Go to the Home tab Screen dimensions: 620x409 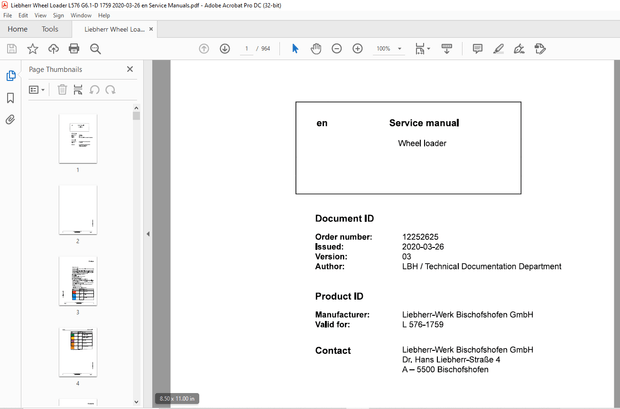coord(17,29)
